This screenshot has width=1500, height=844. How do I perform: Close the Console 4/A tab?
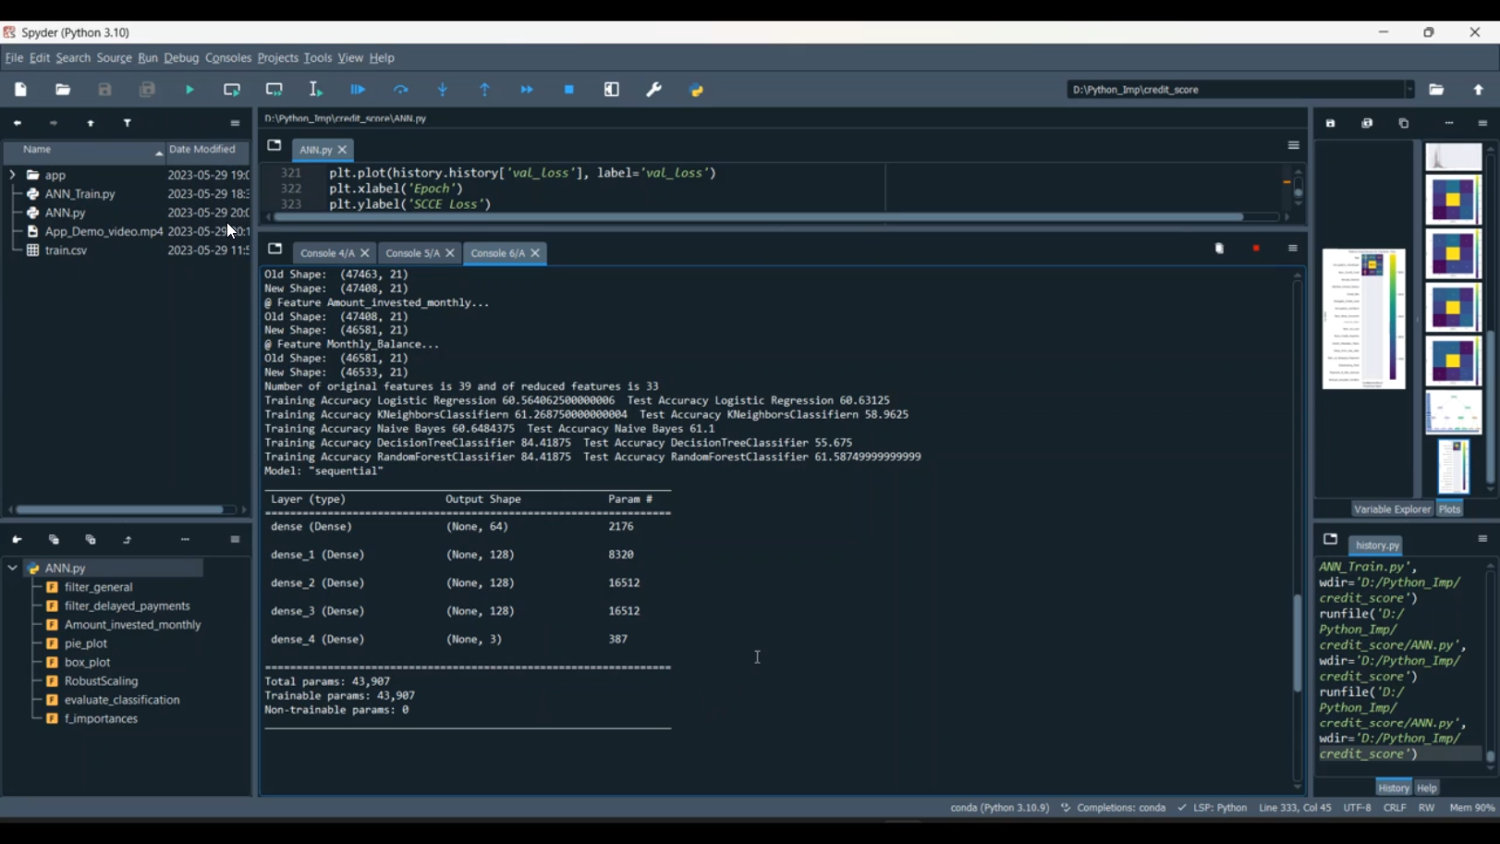(x=365, y=253)
